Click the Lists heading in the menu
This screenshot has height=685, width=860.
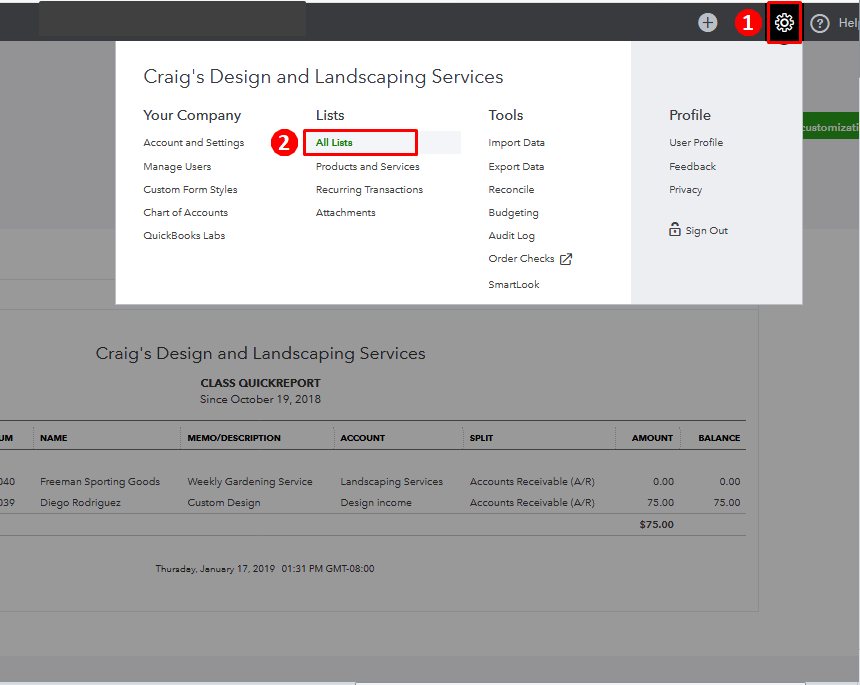pos(330,115)
